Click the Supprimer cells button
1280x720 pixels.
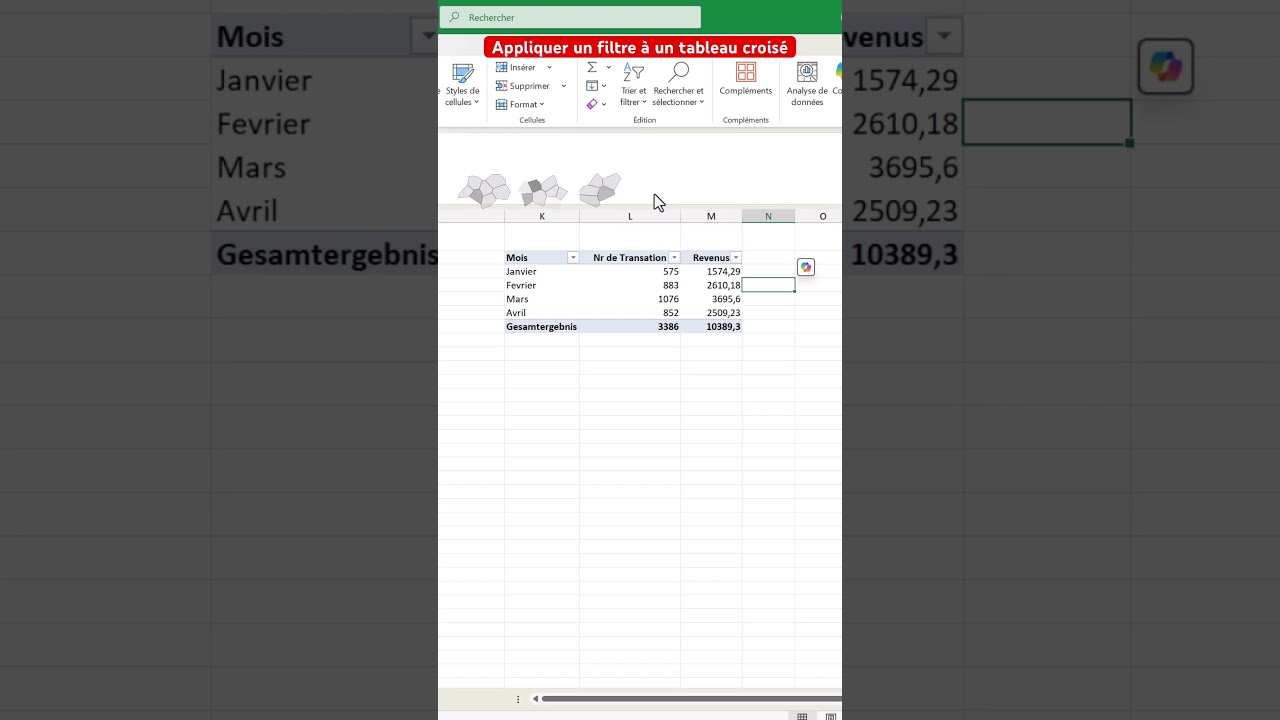click(x=523, y=86)
